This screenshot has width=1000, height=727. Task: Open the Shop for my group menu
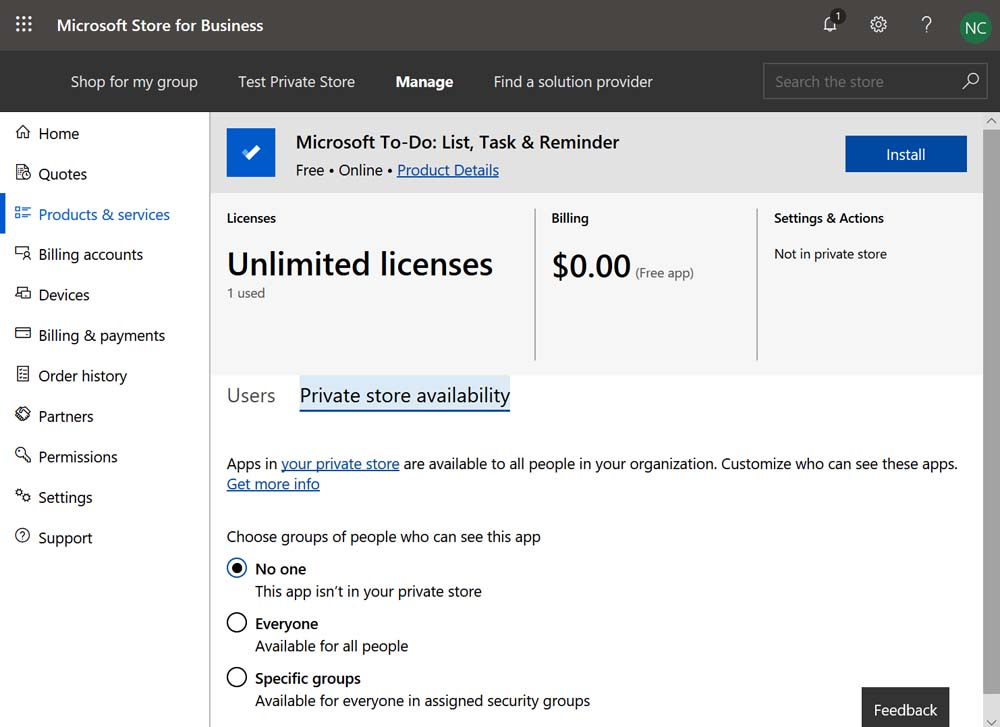pos(134,82)
